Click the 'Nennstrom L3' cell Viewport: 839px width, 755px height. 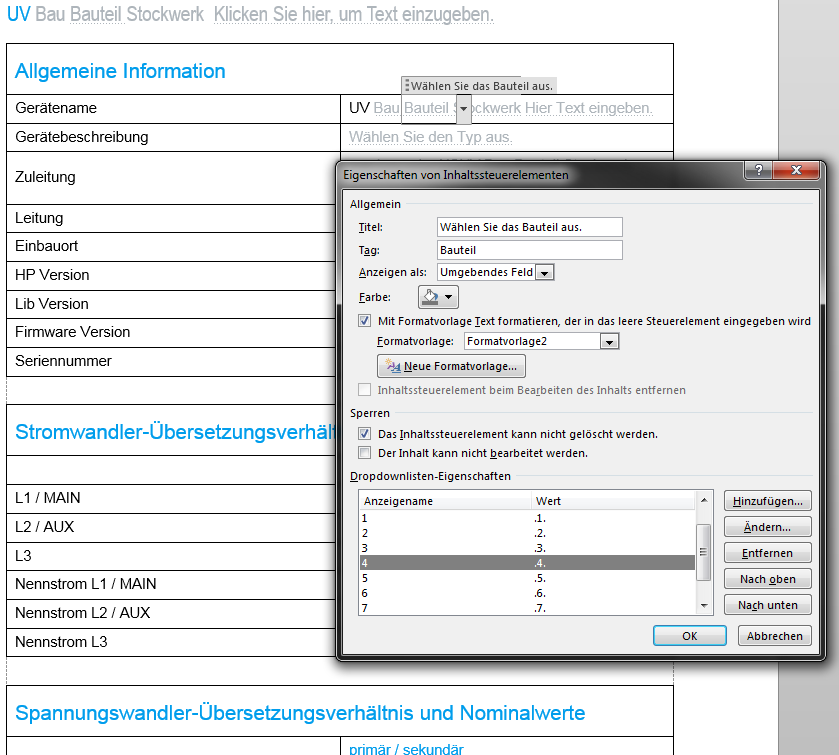[x=173, y=642]
